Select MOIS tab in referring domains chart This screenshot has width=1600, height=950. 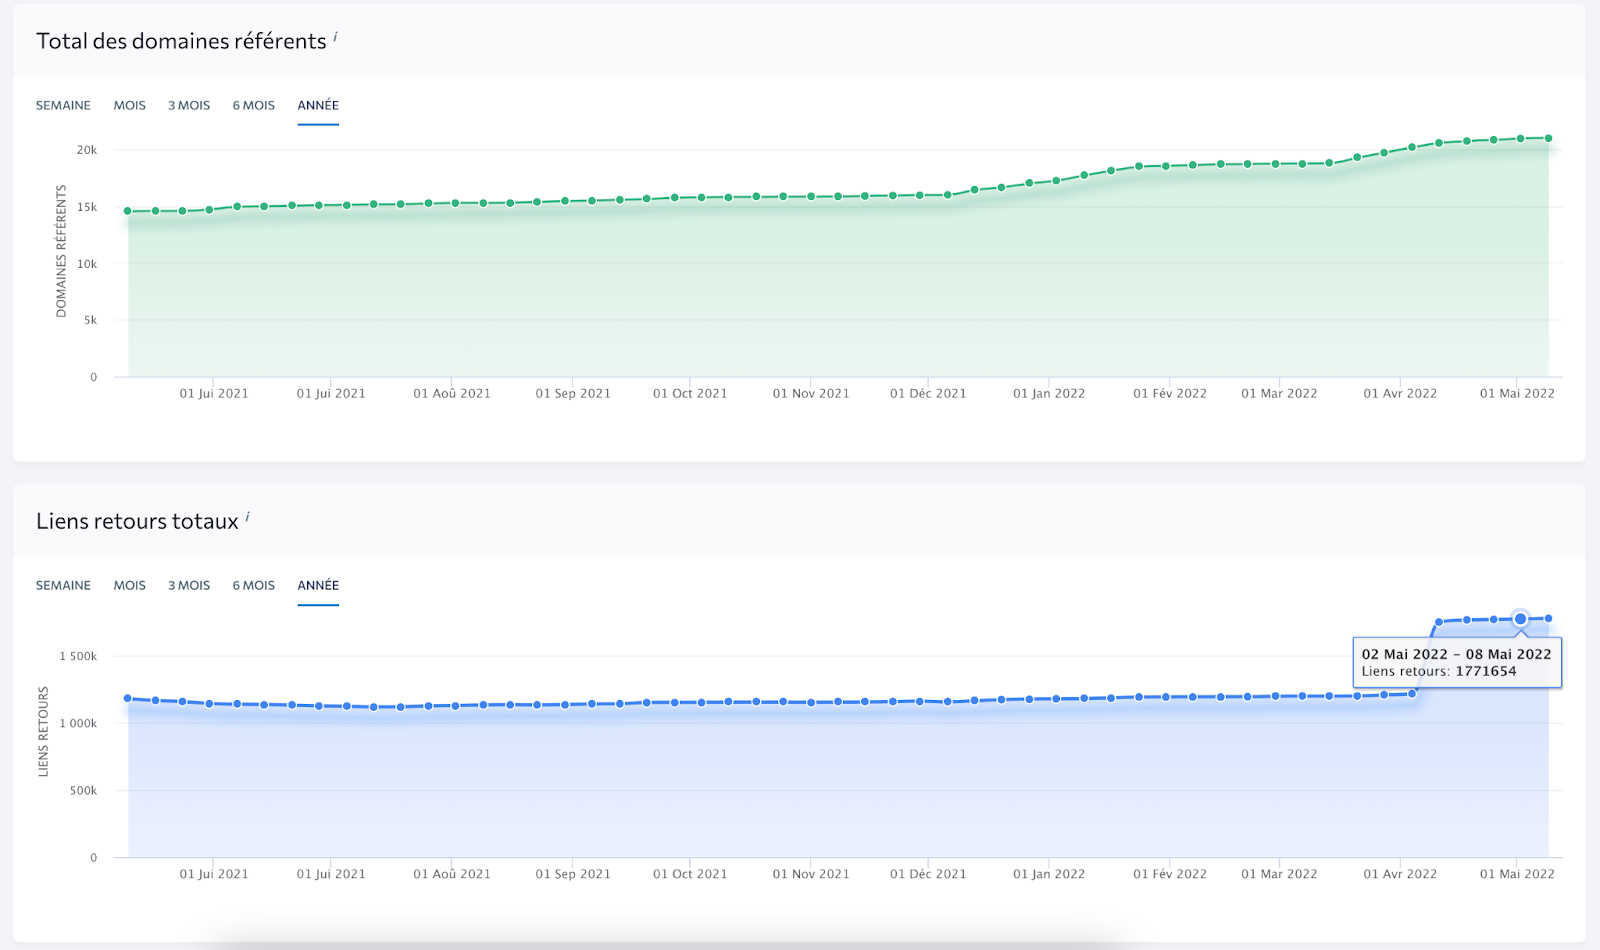click(130, 105)
